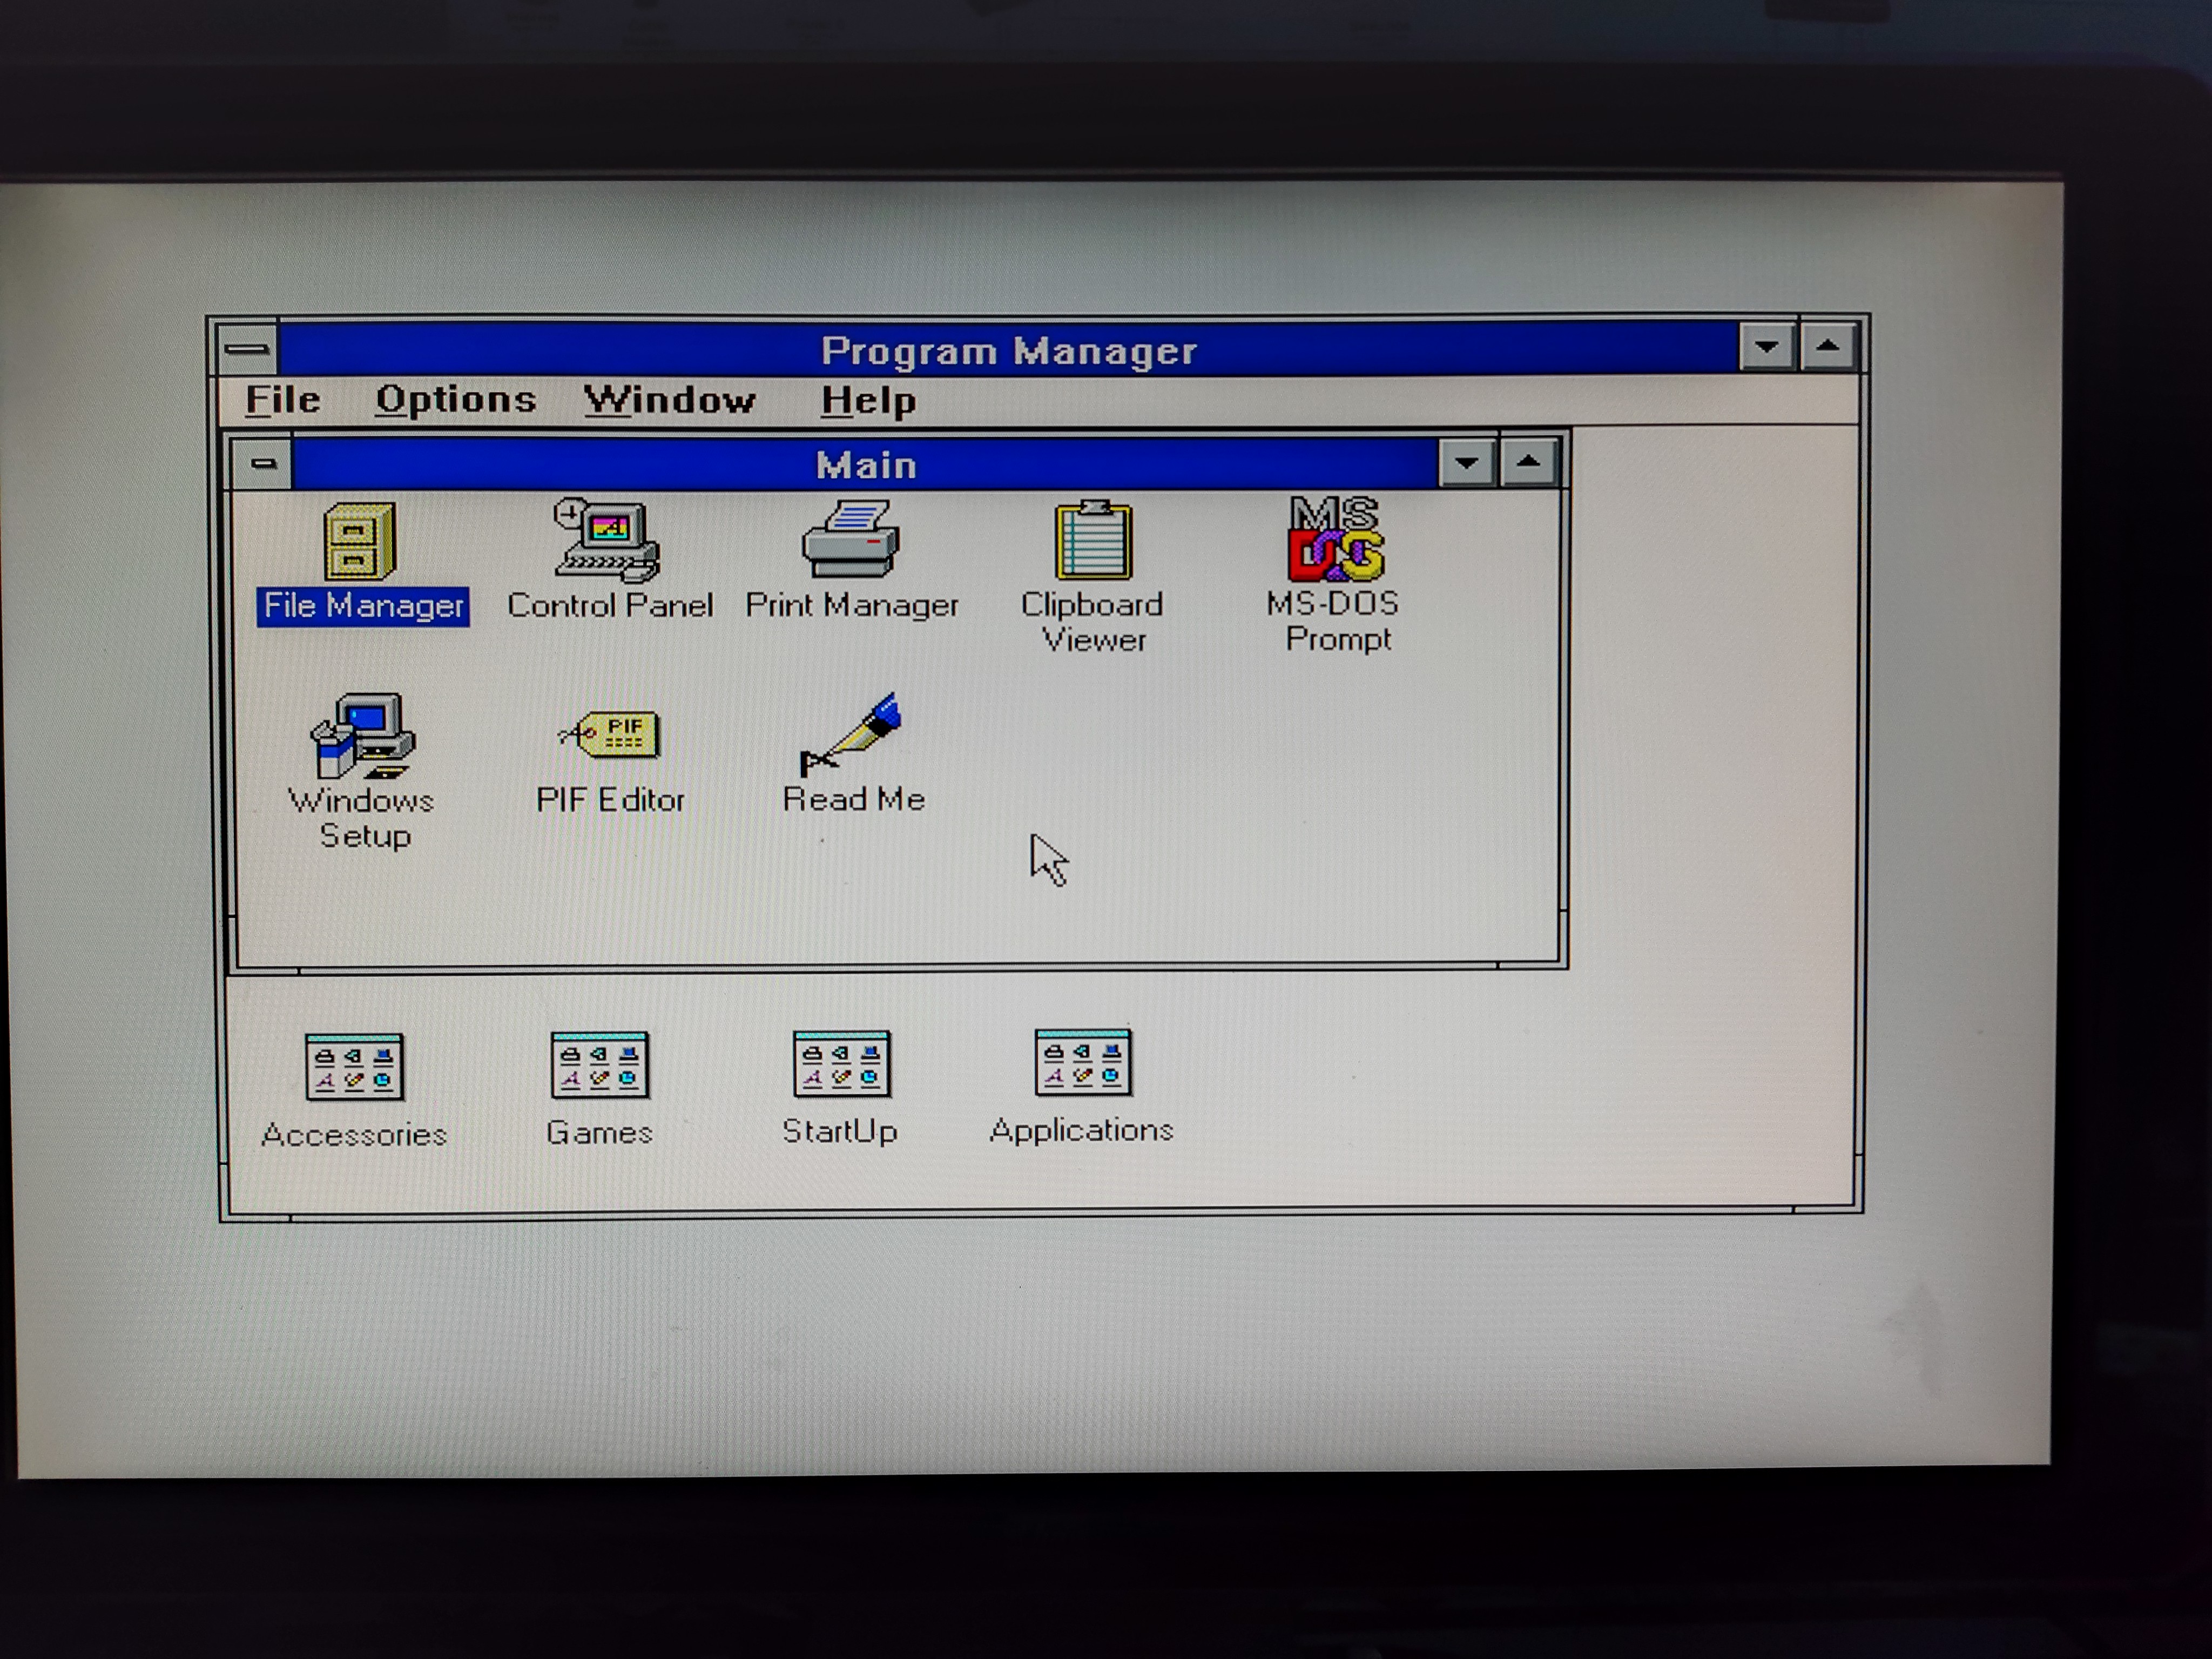
Task: Click the Print Manager printer icon
Action: click(851, 540)
